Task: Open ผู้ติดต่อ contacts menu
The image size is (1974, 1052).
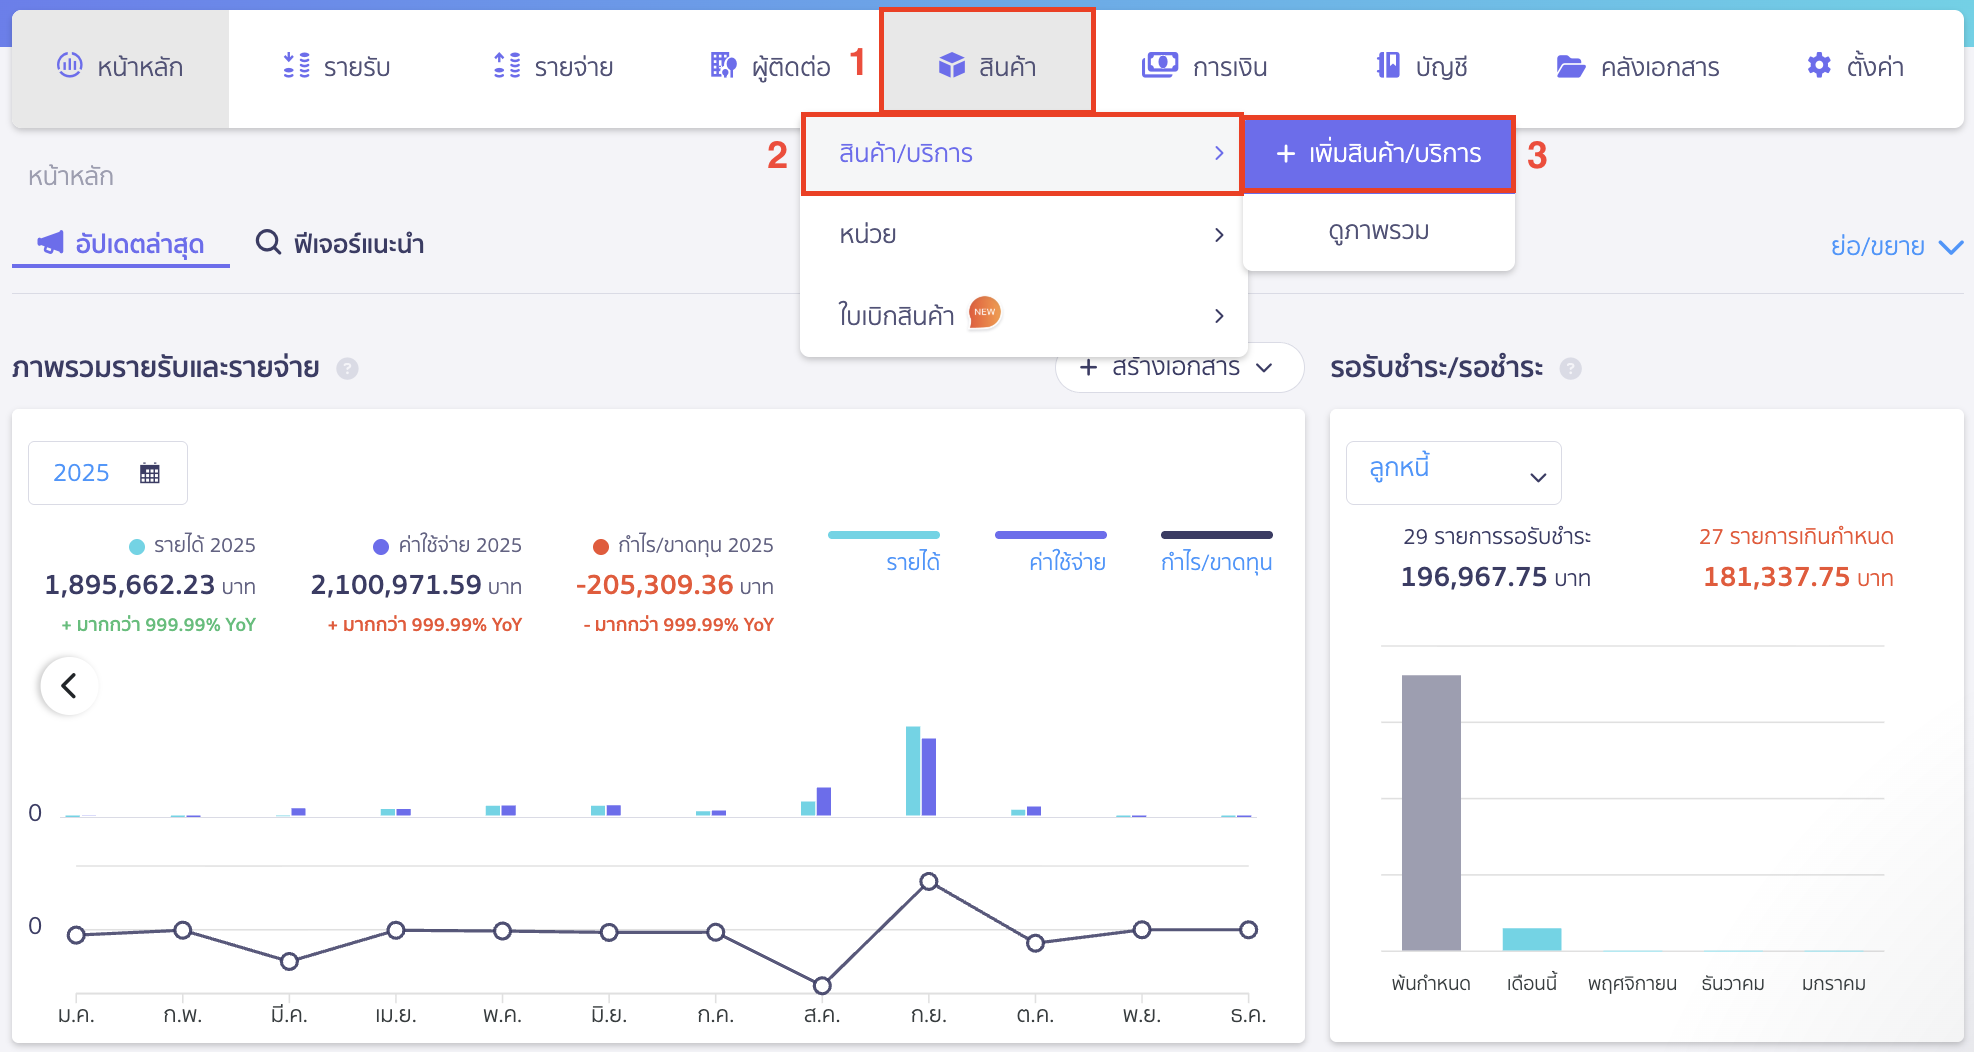Action: 770,67
